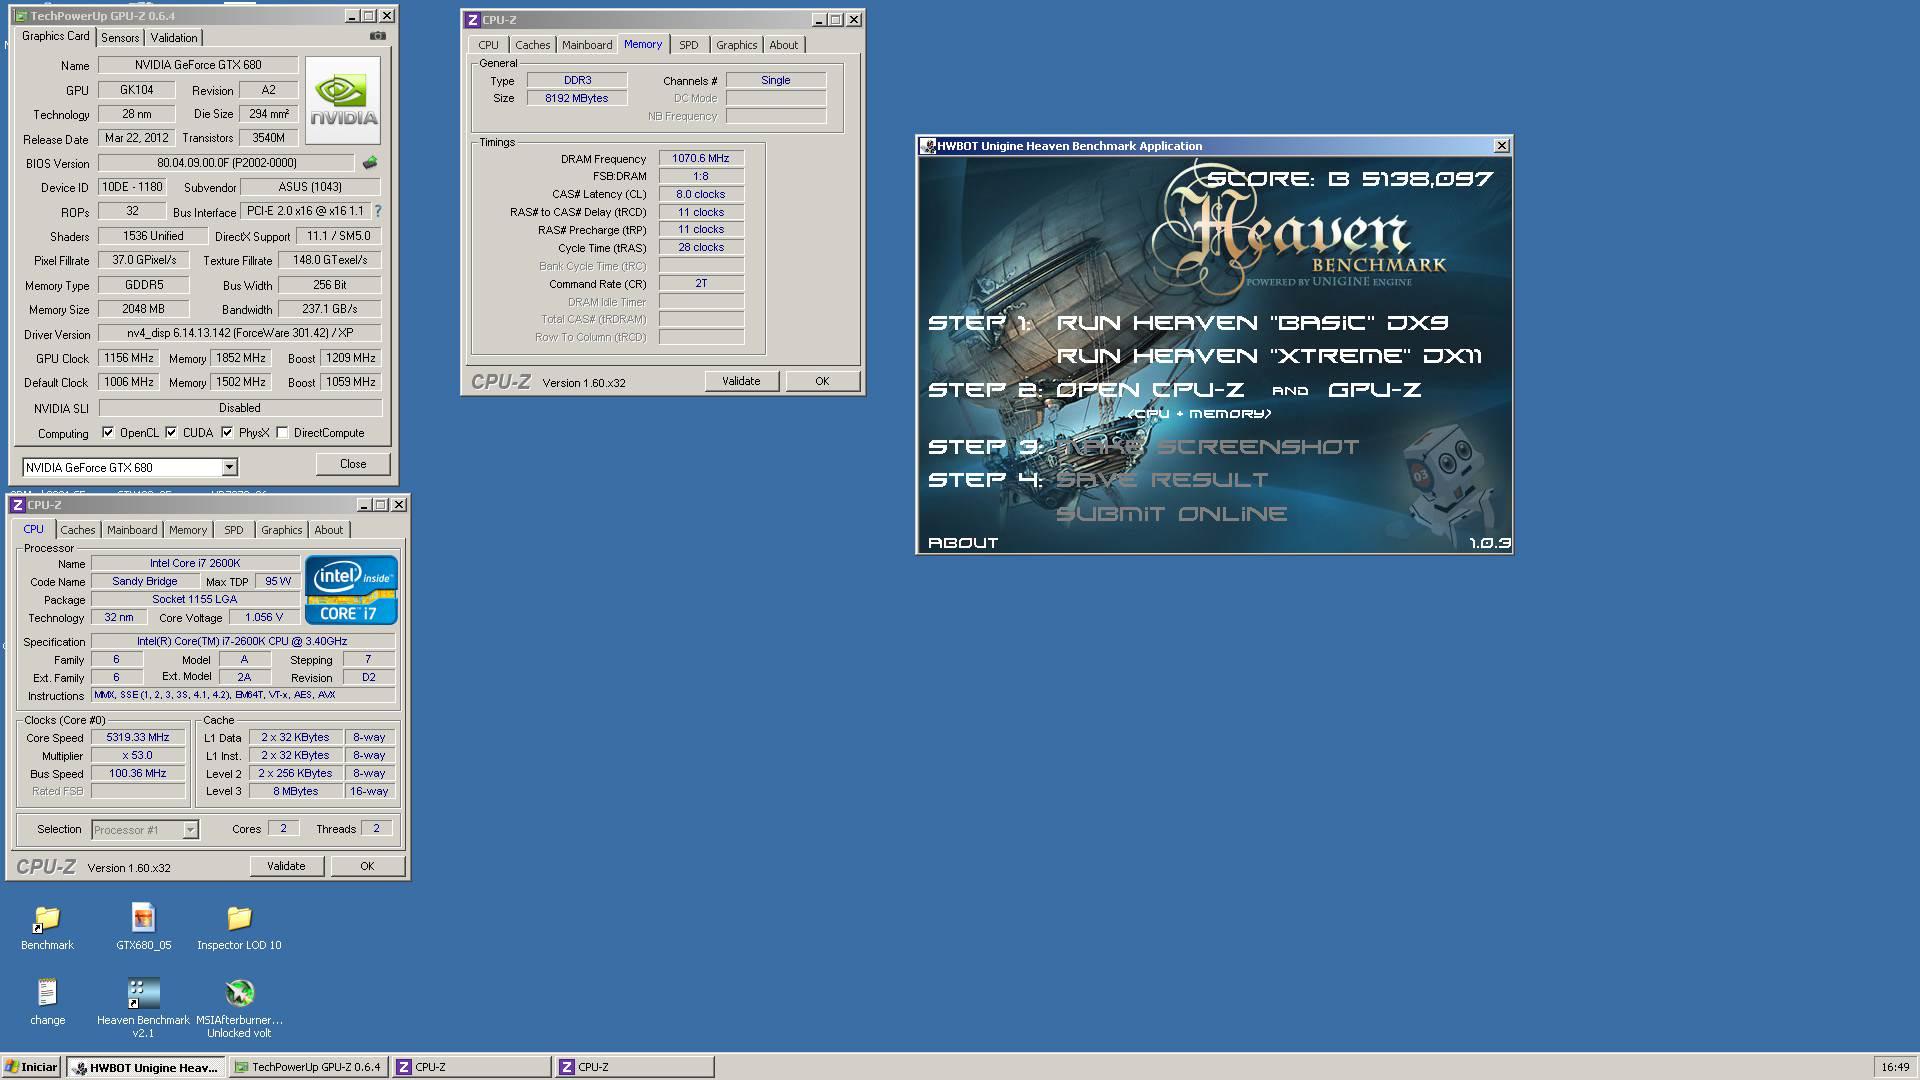Viewport: 1920px width, 1080px height.
Task: Click the Driver Version field
Action: [240, 333]
